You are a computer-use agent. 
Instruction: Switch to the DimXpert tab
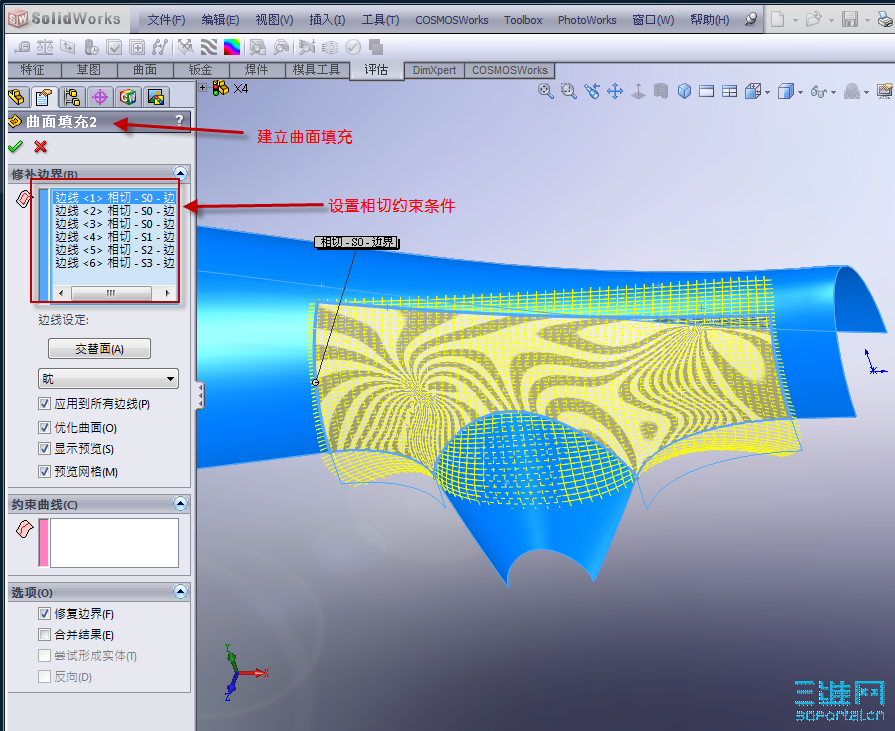pos(434,70)
